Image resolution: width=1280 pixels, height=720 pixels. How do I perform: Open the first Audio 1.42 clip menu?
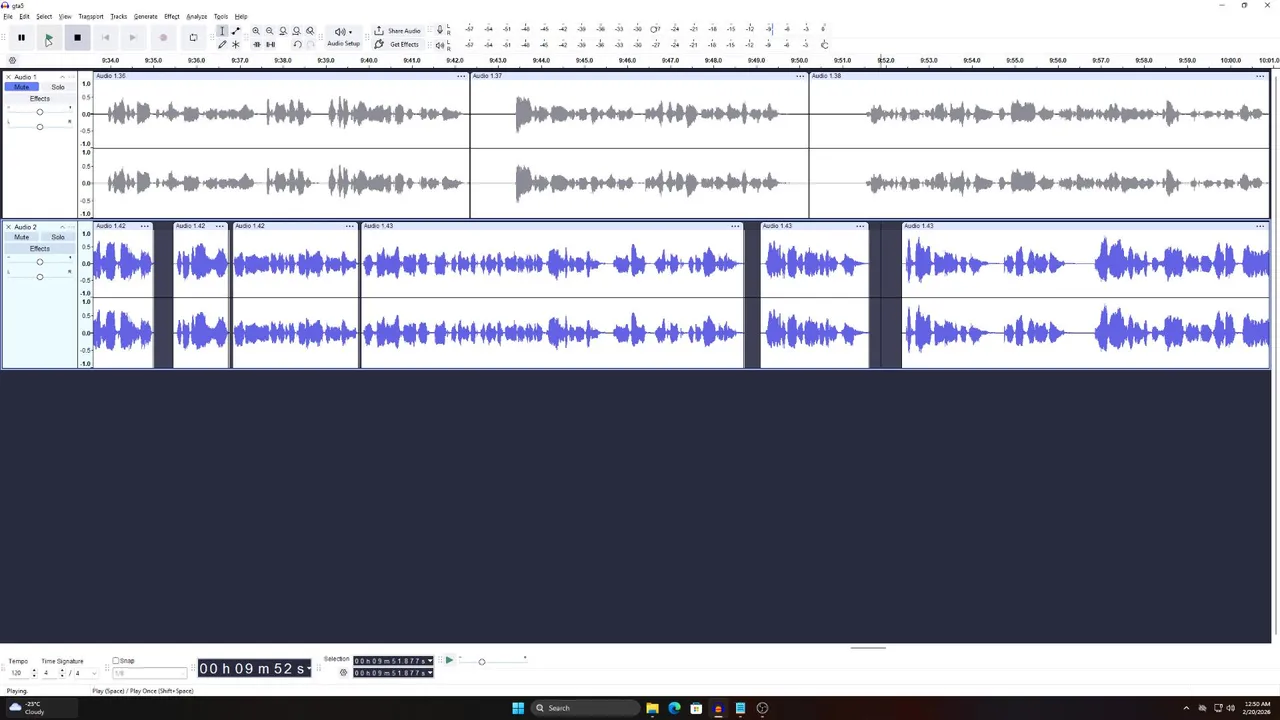point(144,226)
